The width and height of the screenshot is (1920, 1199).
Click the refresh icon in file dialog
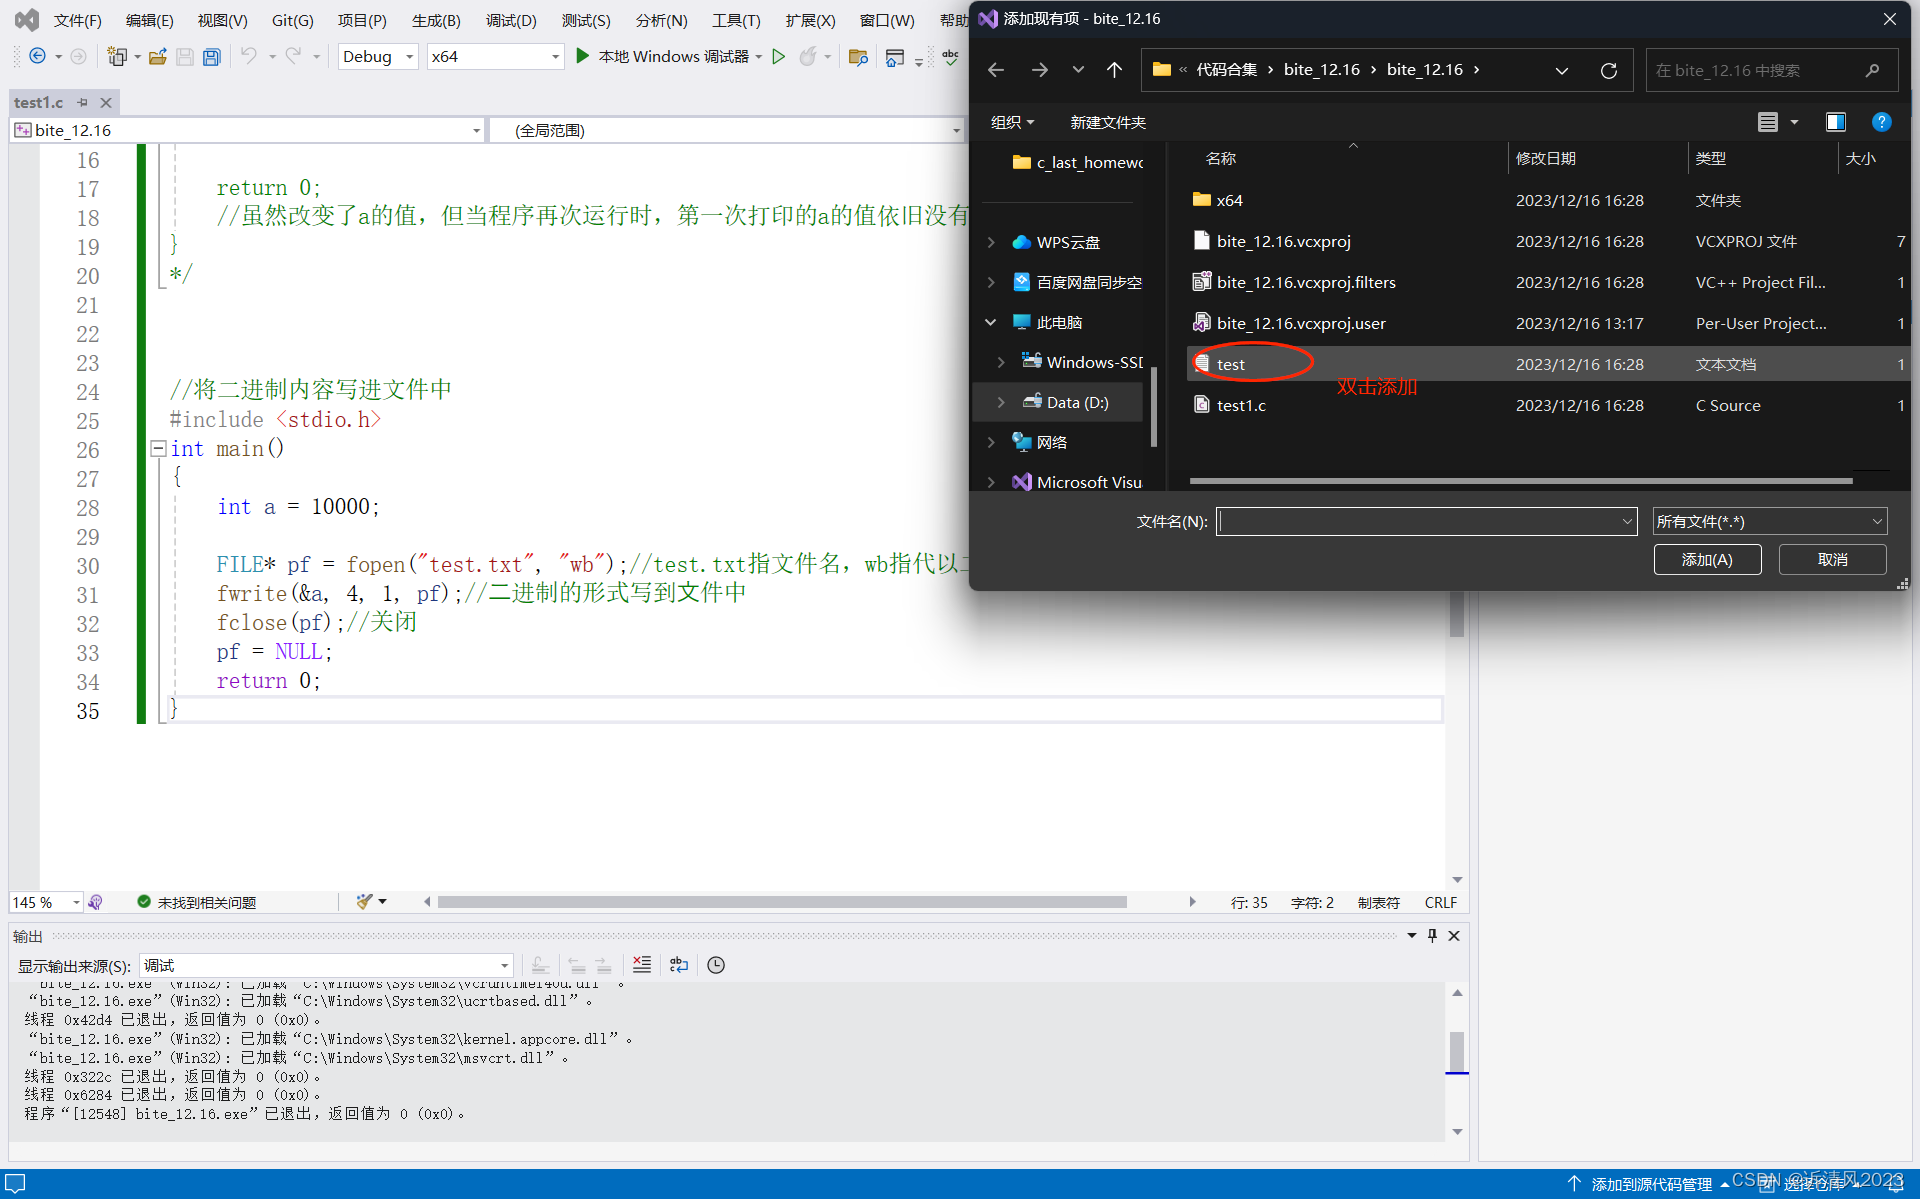1608,70
